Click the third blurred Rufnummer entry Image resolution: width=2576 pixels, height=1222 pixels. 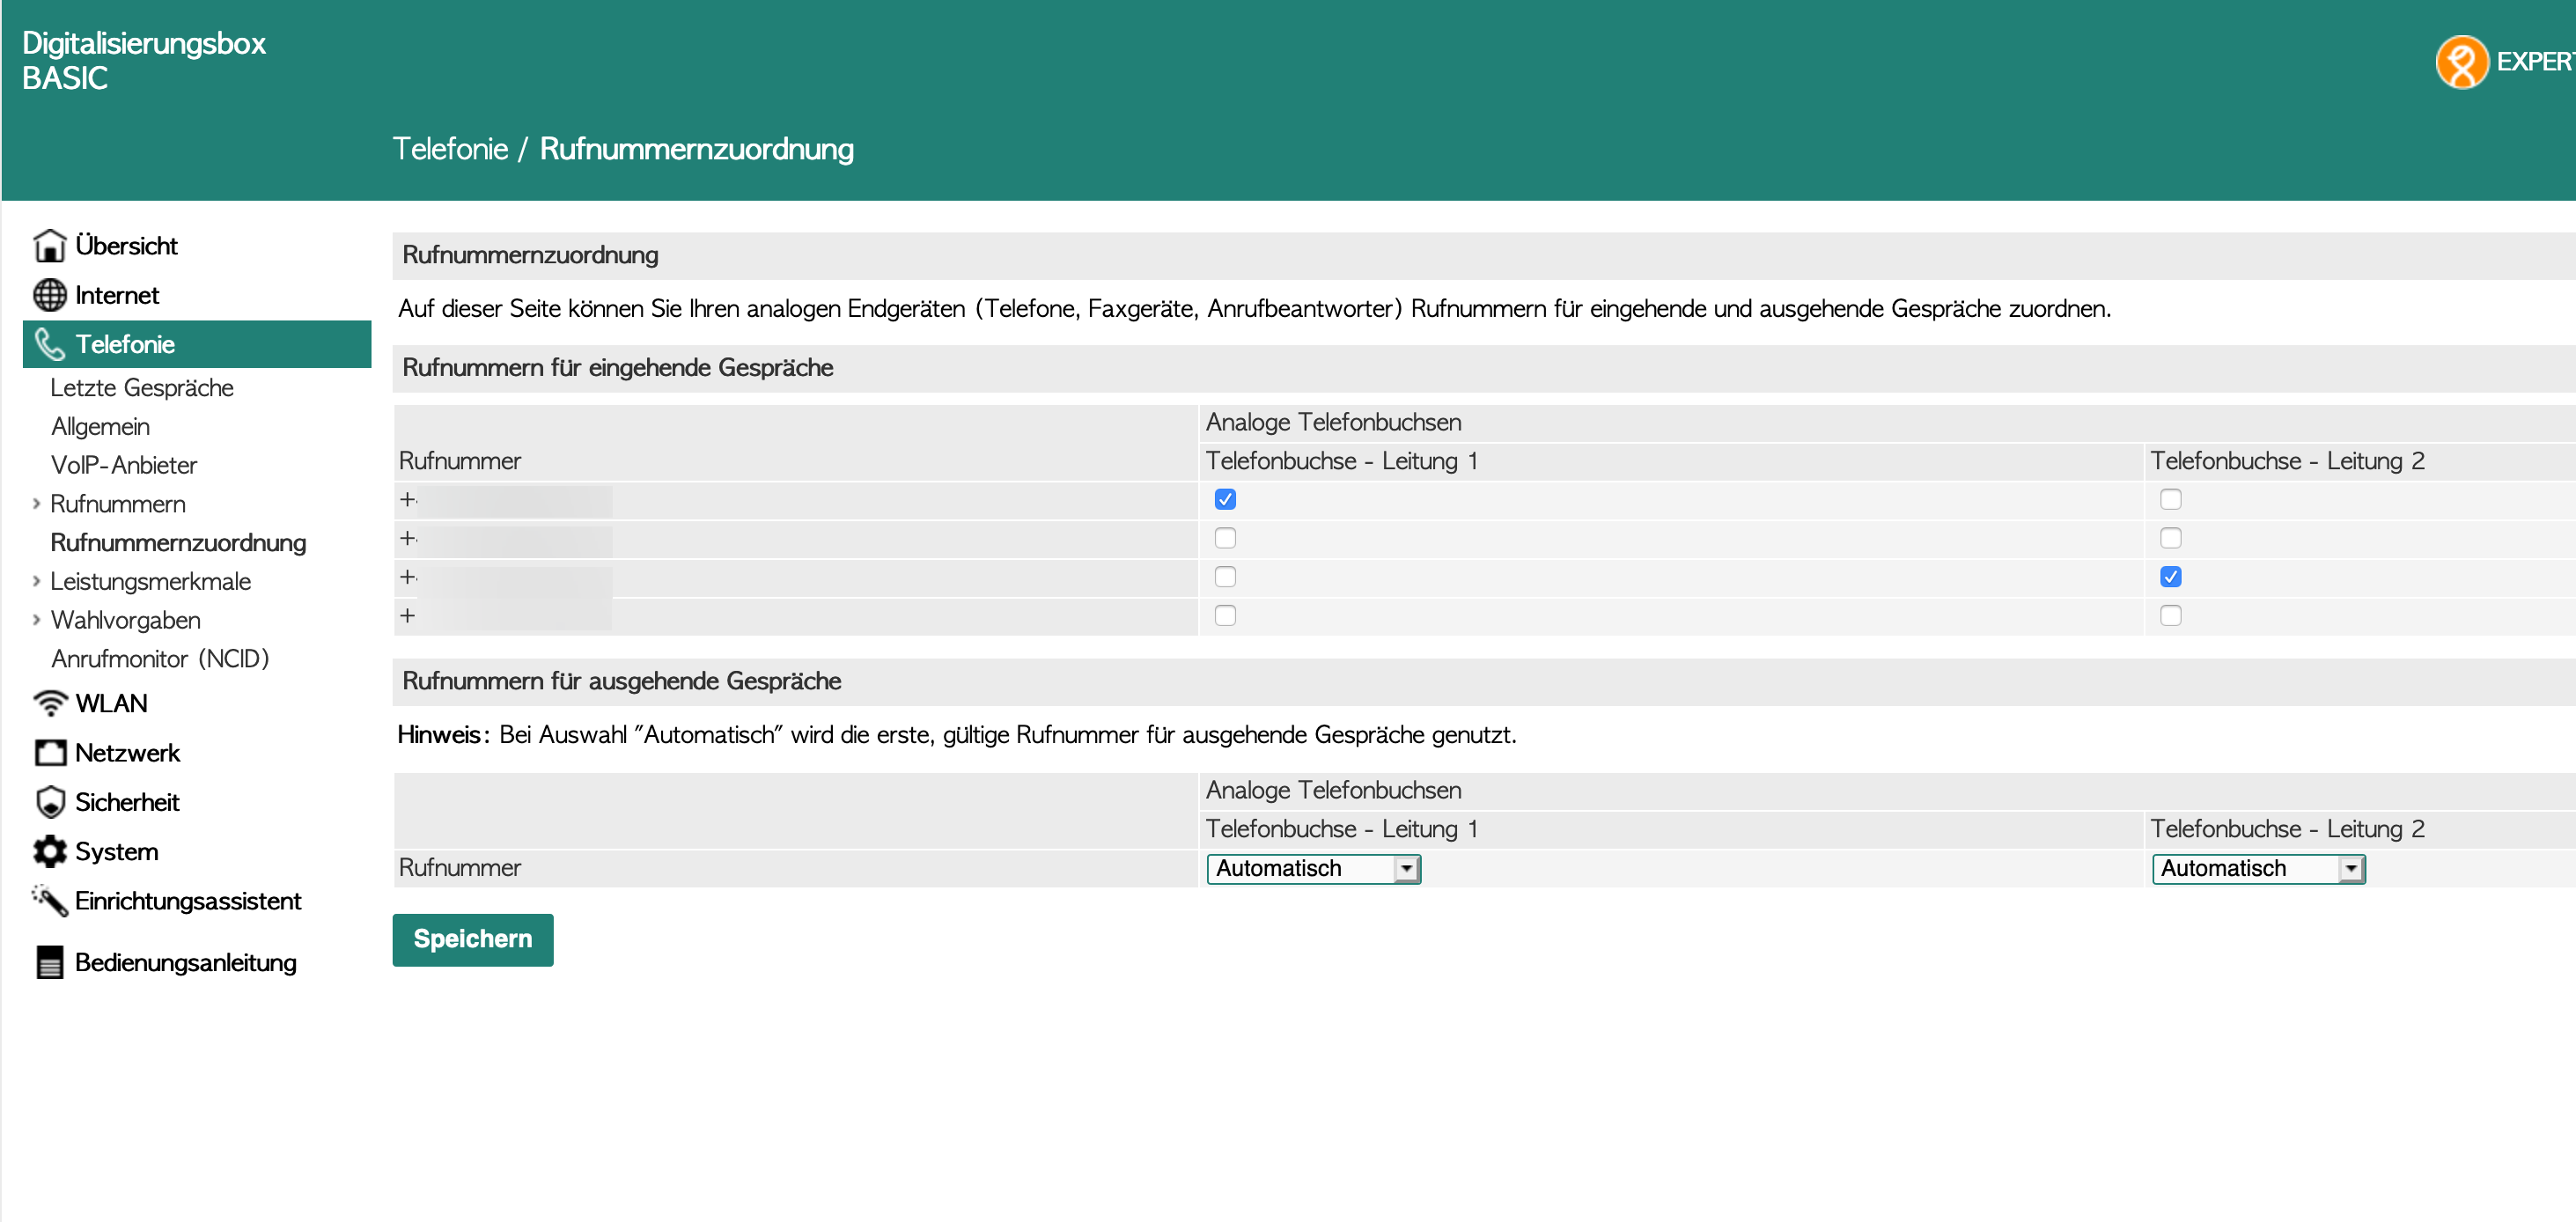pyautogui.click(x=505, y=578)
